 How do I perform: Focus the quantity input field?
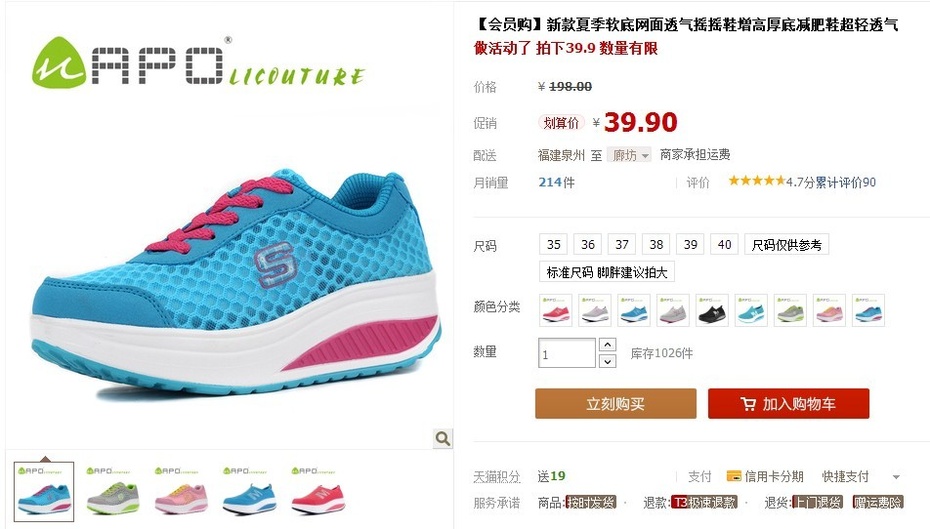(567, 353)
